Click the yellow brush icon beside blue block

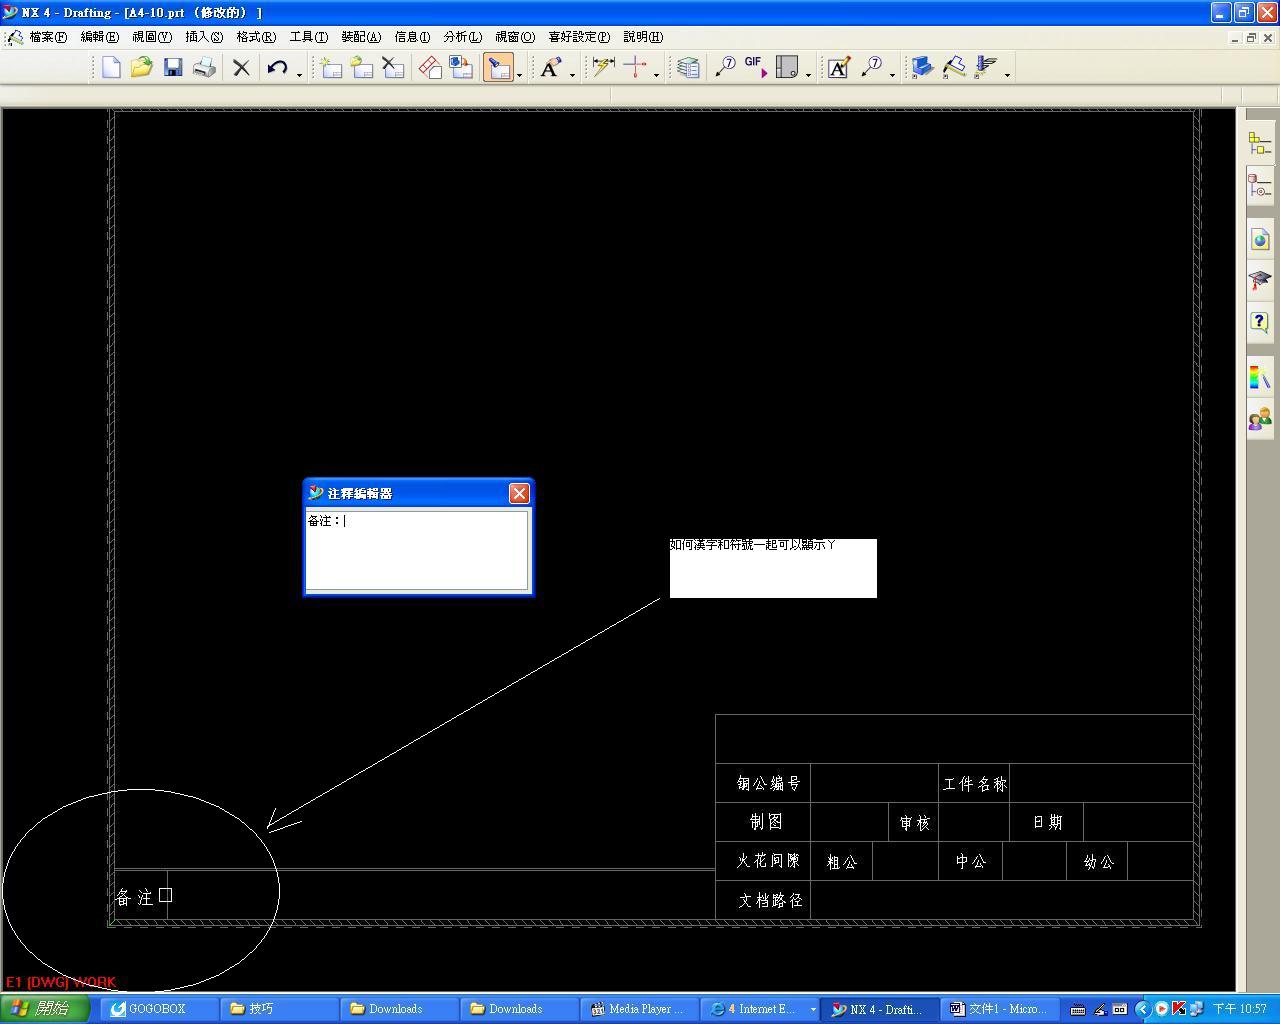pyautogui.click(x=954, y=67)
